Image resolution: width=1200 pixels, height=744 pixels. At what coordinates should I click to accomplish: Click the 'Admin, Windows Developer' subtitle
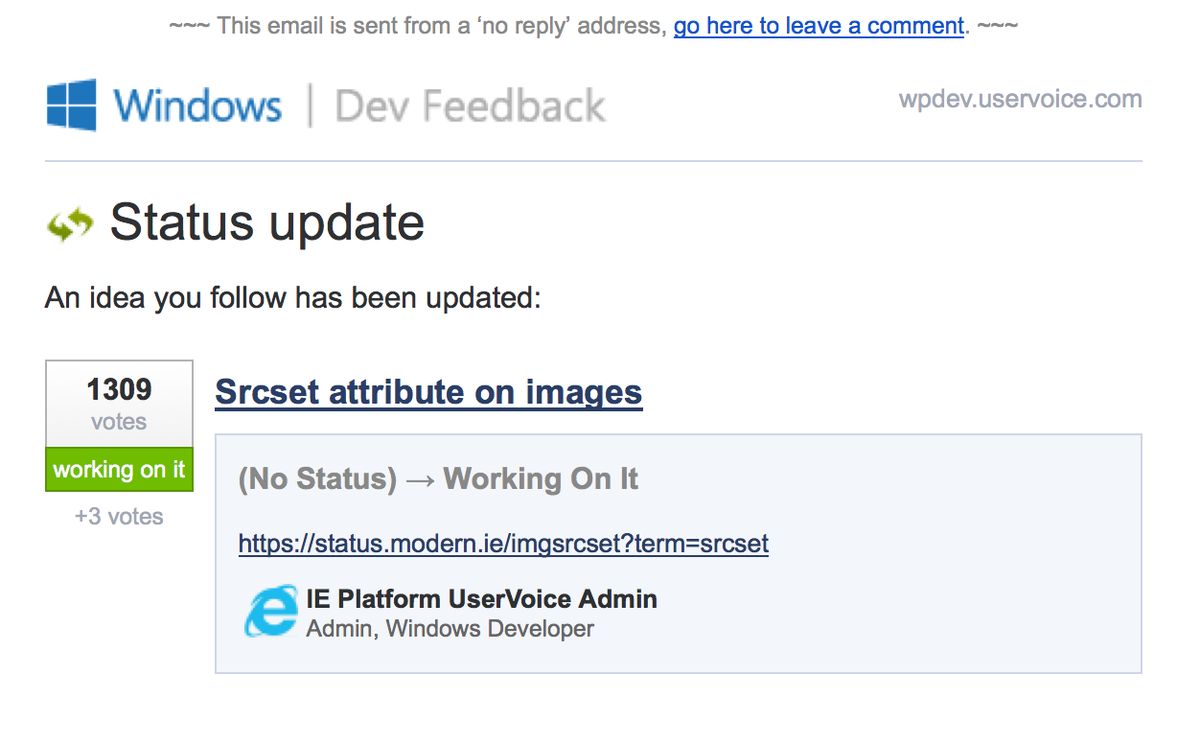click(x=449, y=629)
